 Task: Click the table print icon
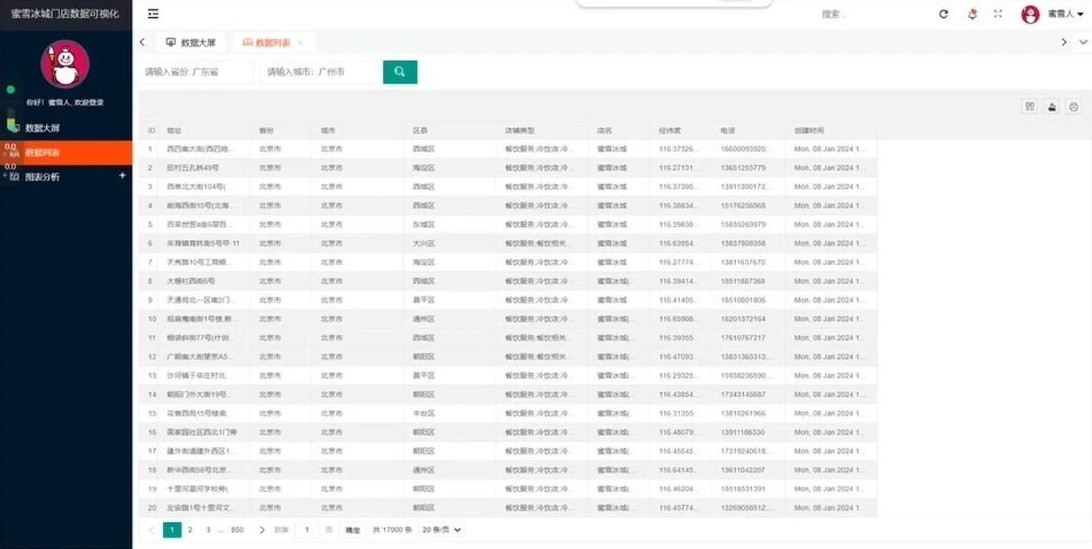point(1074,107)
